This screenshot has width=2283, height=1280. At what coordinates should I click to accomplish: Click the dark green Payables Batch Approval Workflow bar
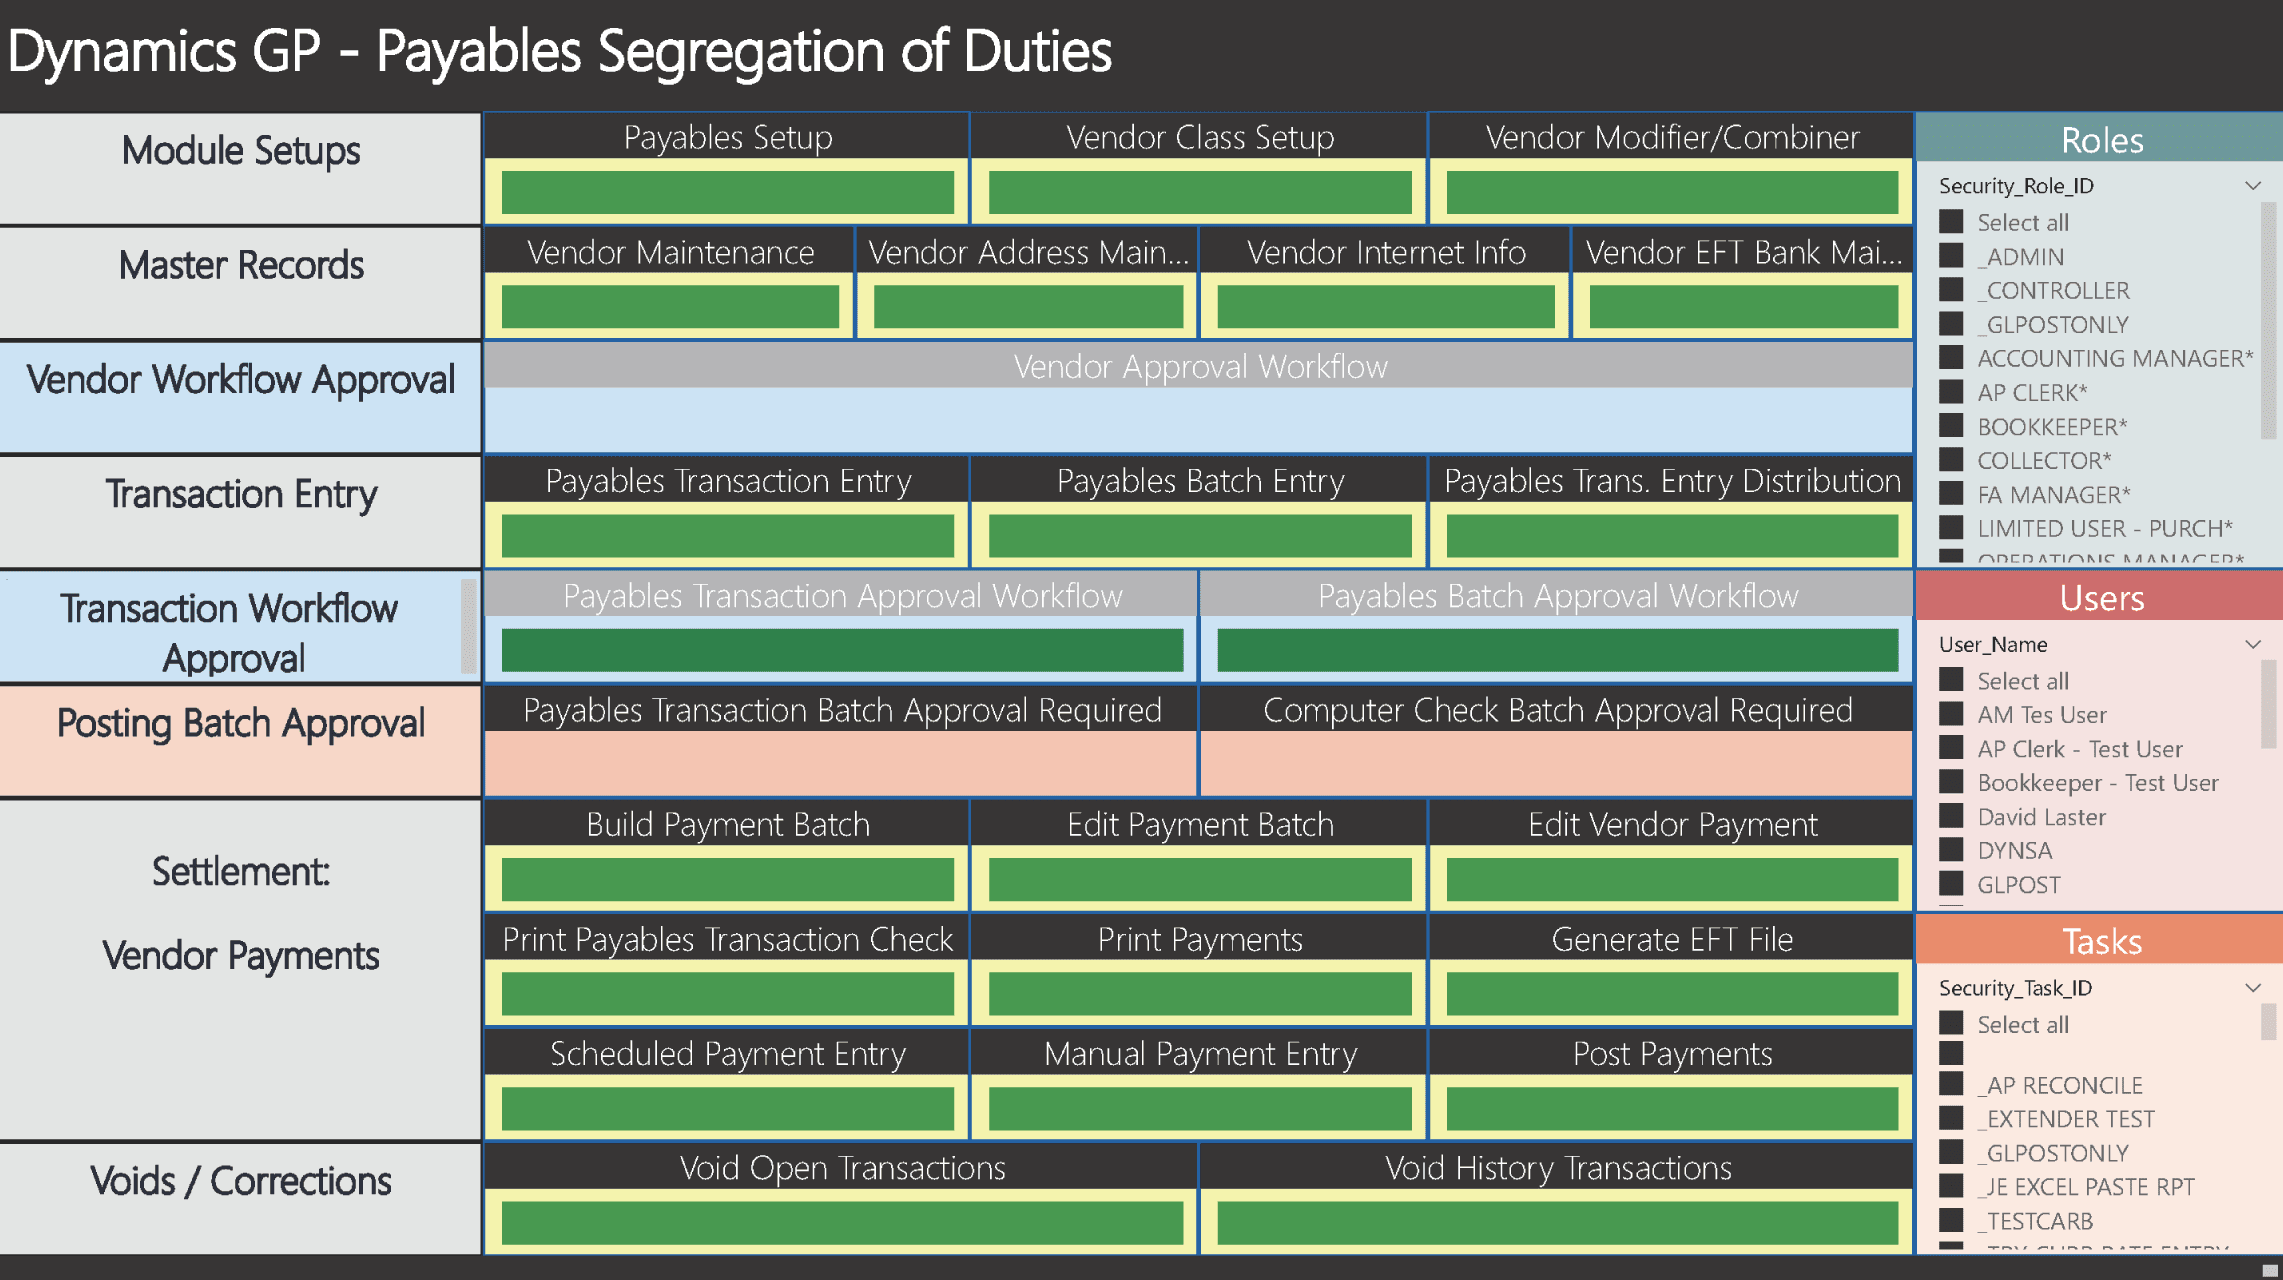tap(1557, 650)
